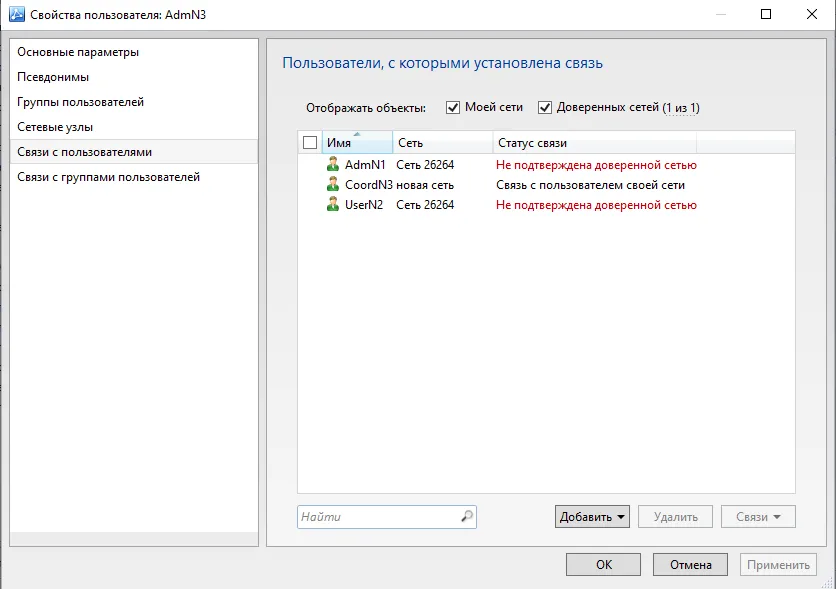Open the "Связи" dropdown button
Screen dimensions: 836x589
[x=758, y=517]
